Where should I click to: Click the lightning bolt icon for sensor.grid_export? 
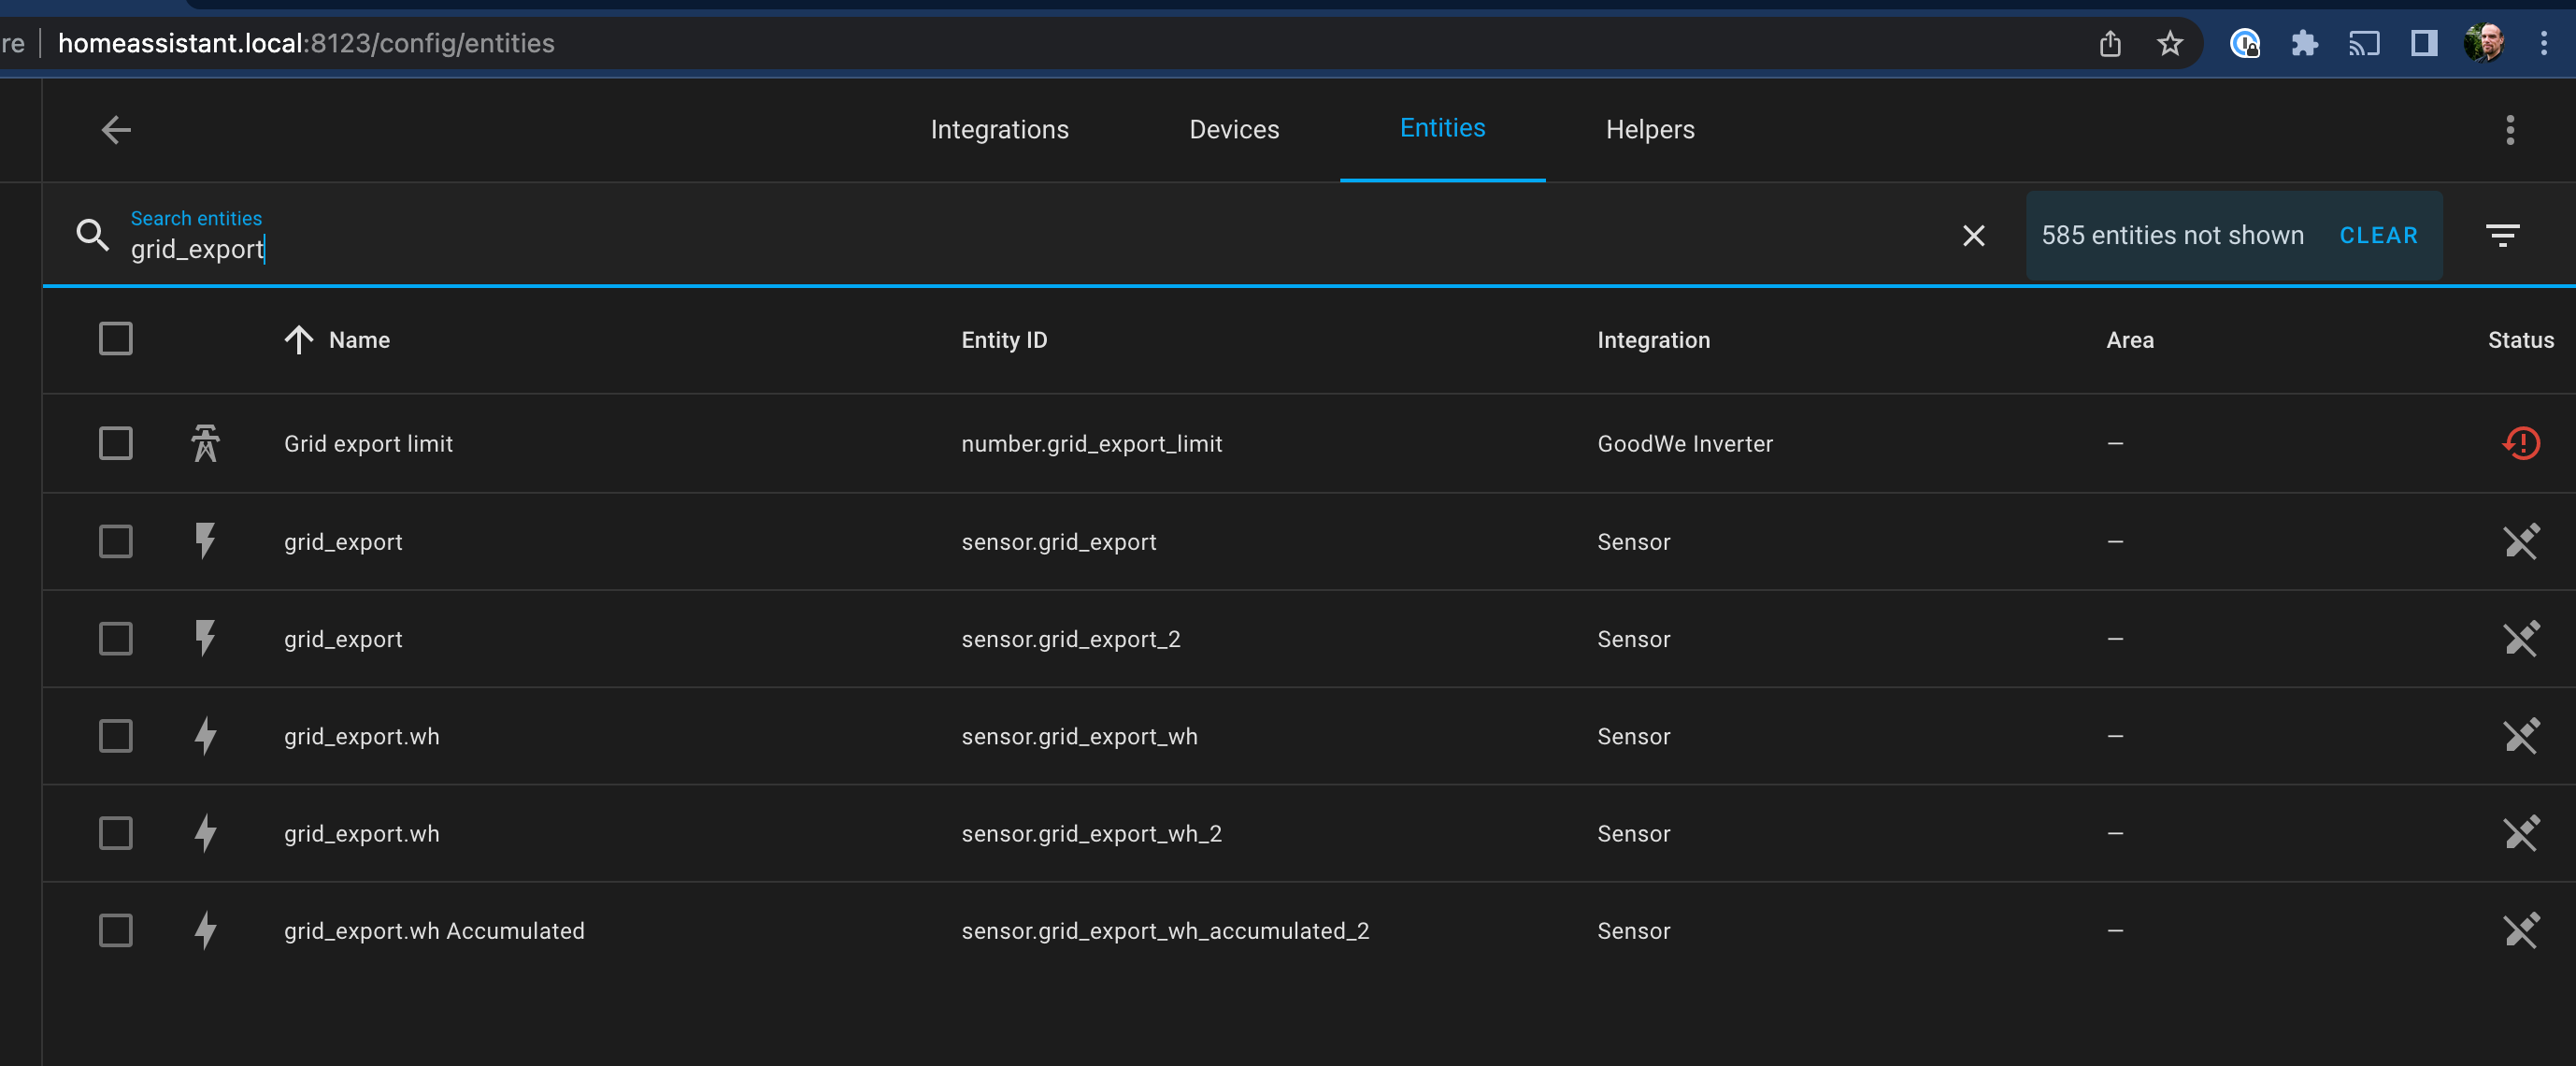pyautogui.click(x=205, y=541)
